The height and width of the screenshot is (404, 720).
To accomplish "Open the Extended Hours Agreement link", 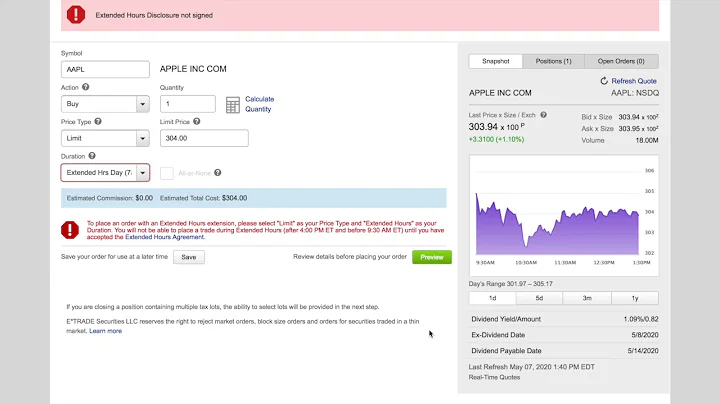I will (x=164, y=237).
